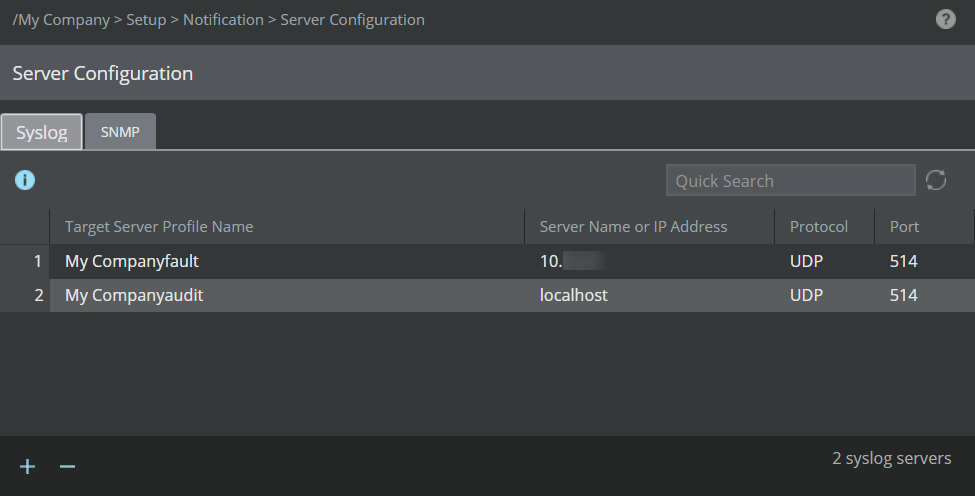Click UDP protocol in My Companyaudit row

pos(806,295)
